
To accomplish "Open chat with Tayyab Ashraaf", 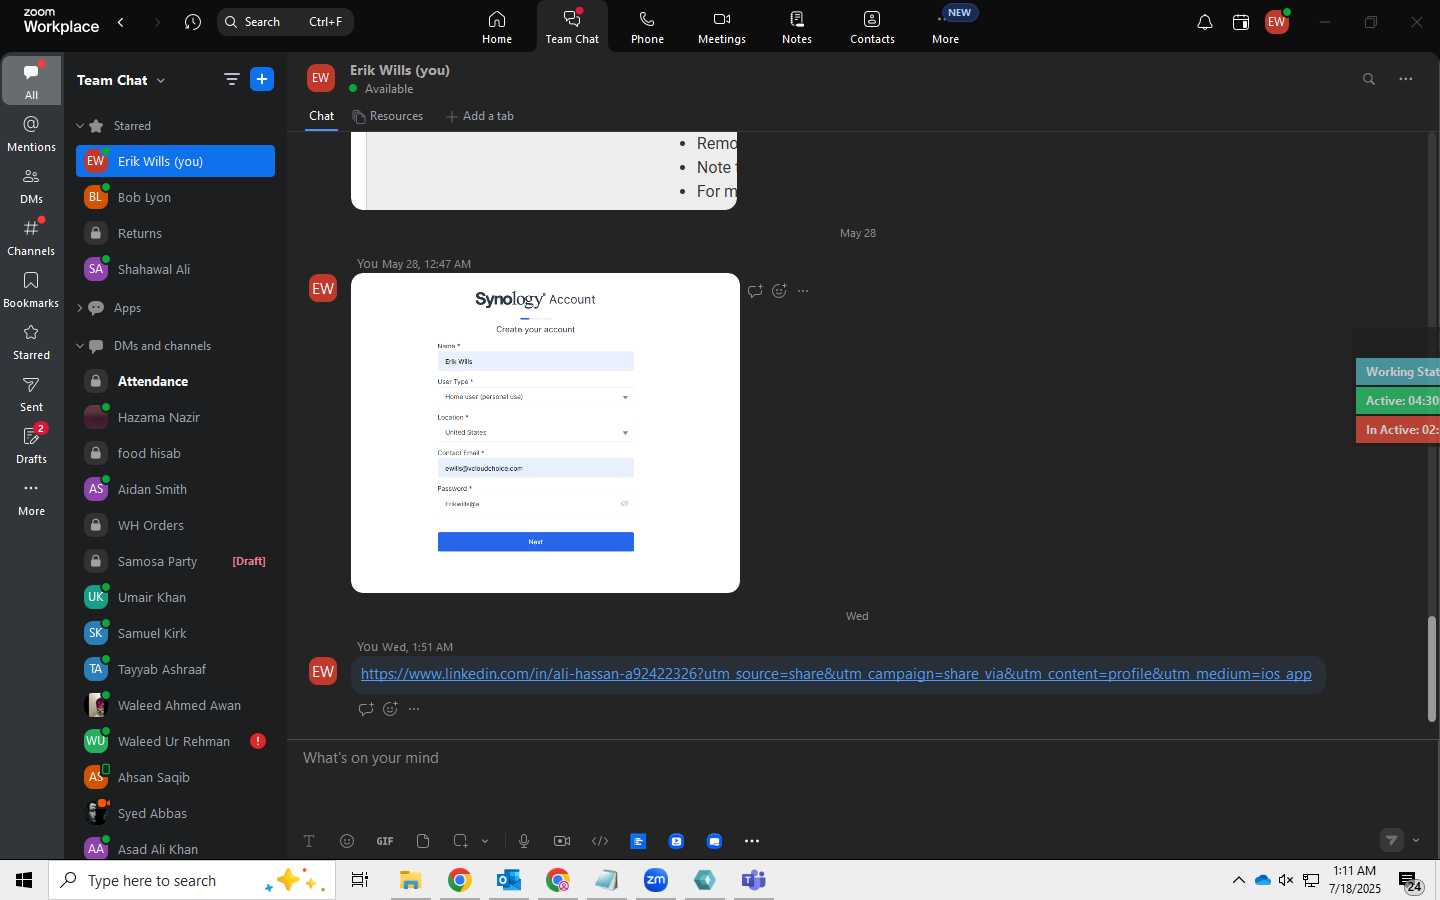I will (175, 669).
